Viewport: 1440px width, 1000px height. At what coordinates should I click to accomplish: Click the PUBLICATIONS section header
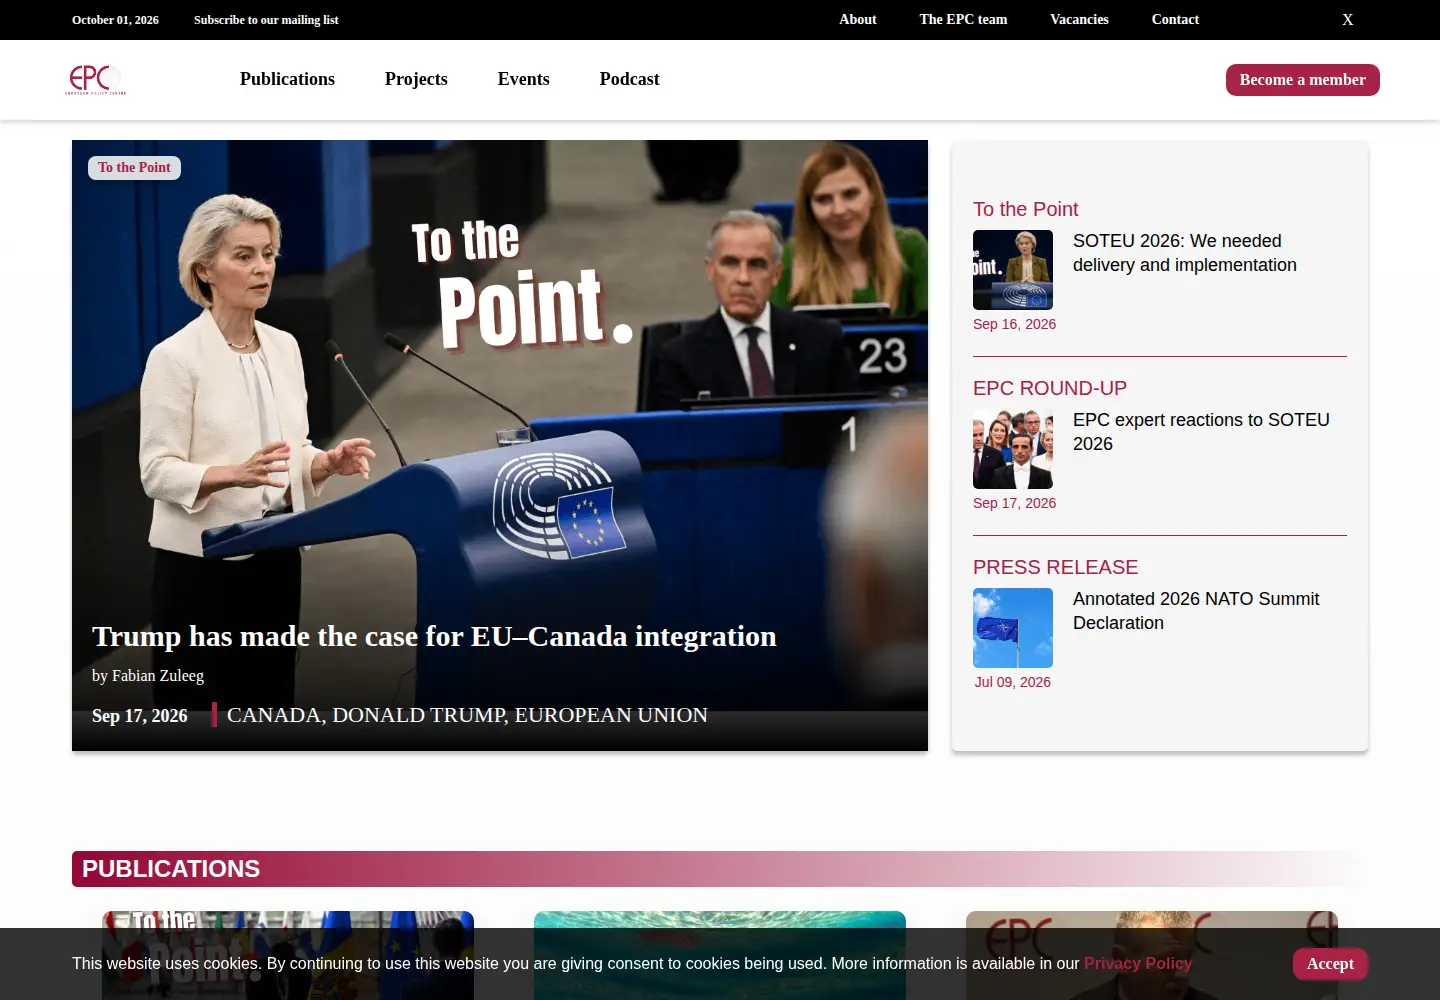tap(720, 869)
